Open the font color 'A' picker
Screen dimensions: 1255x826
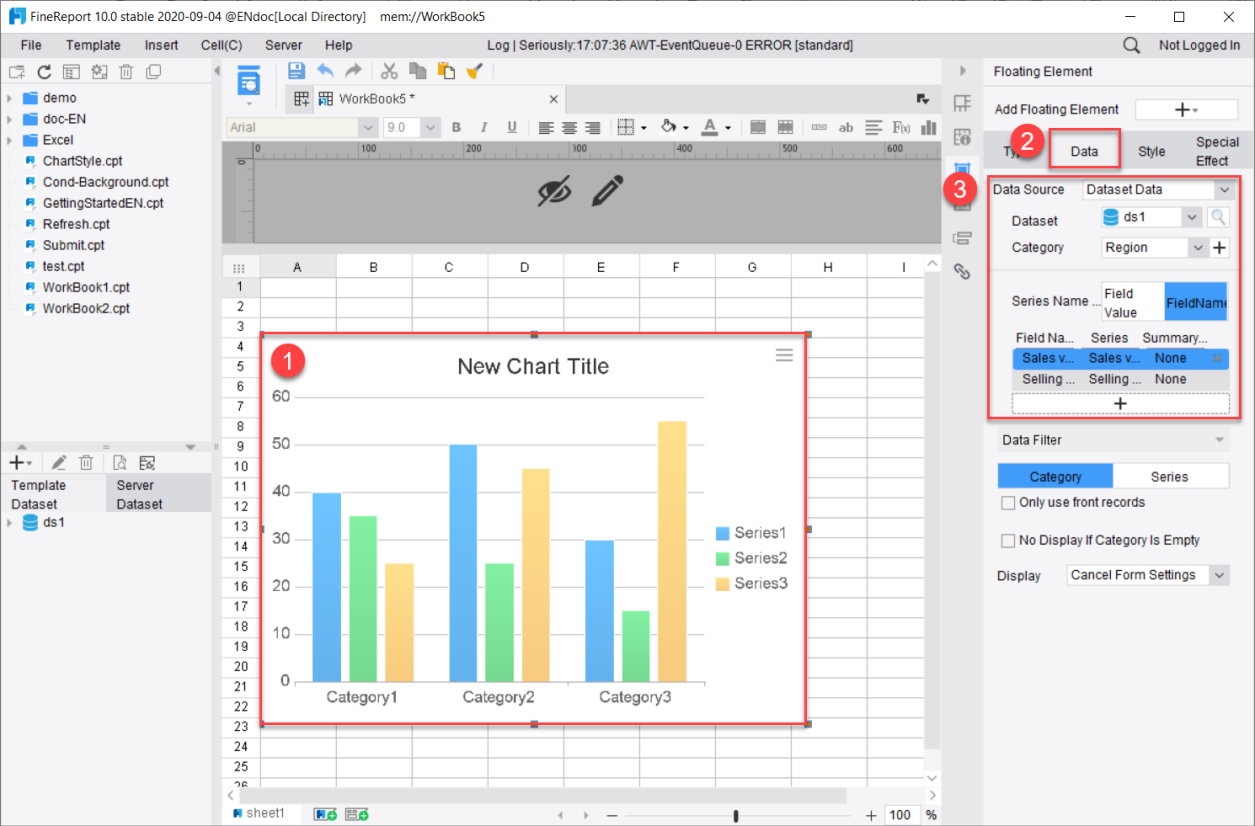point(709,127)
